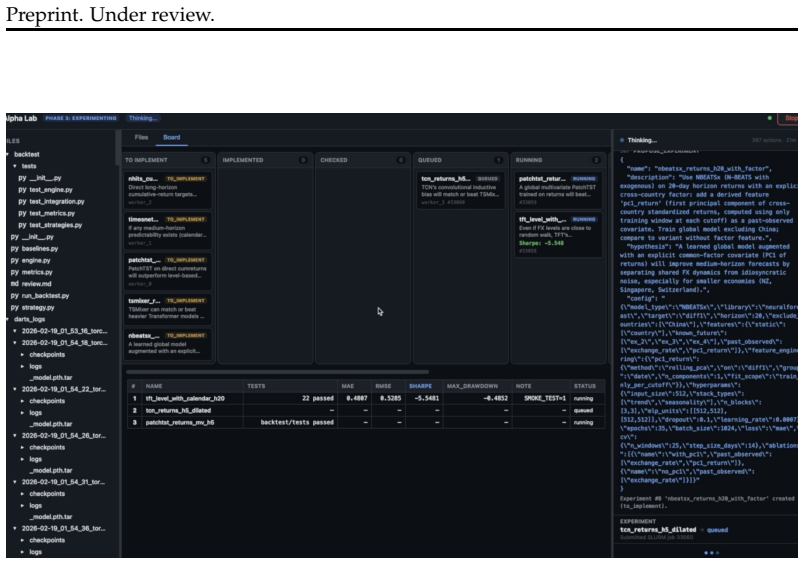Open the tcn_returns_h5_dilated experiment link

658,530
